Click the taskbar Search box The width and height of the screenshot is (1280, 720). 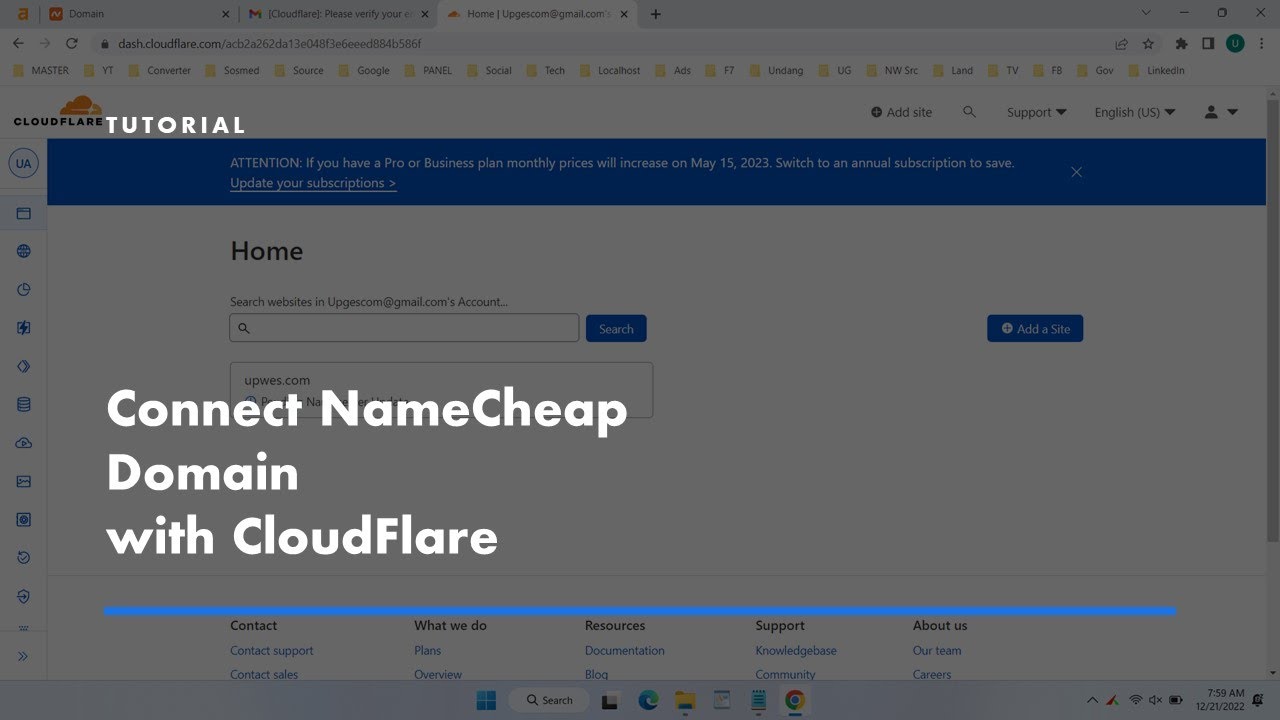click(x=548, y=700)
